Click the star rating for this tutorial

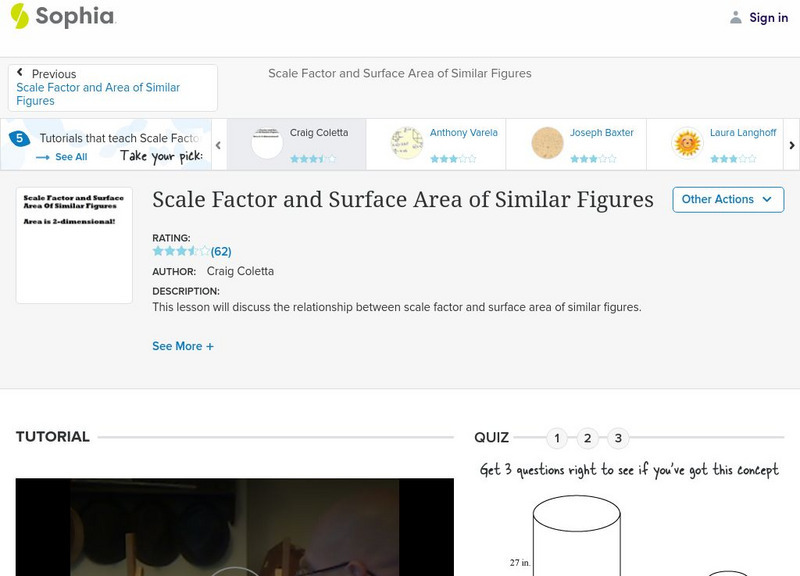pyautogui.click(x=181, y=251)
